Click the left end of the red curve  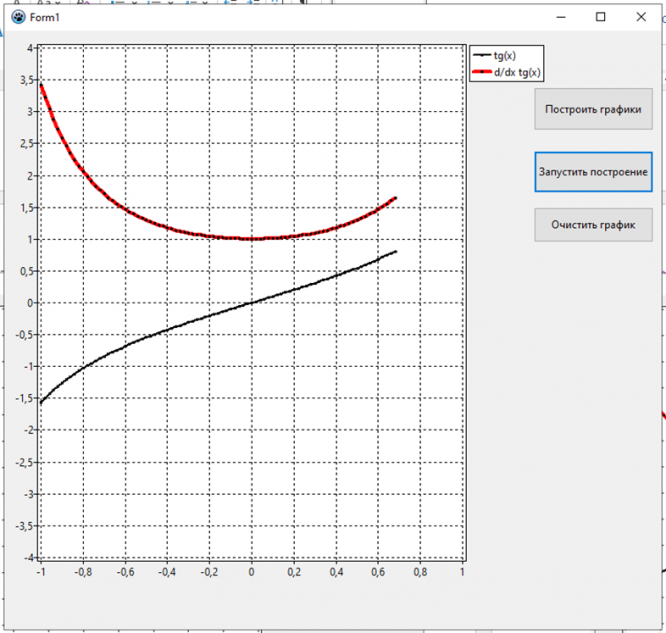tap(41, 85)
